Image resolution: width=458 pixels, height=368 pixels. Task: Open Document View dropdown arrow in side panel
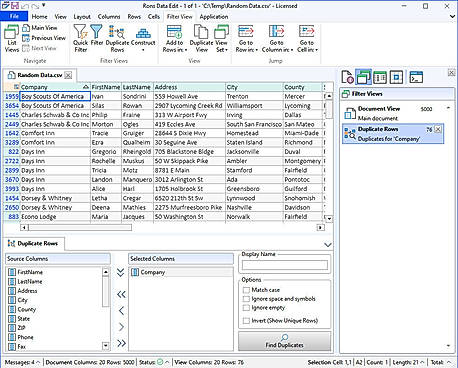[448, 108]
